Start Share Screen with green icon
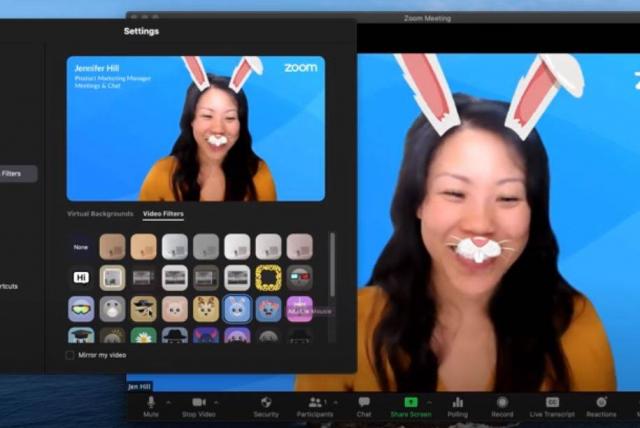The image size is (640, 428). click(x=411, y=406)
